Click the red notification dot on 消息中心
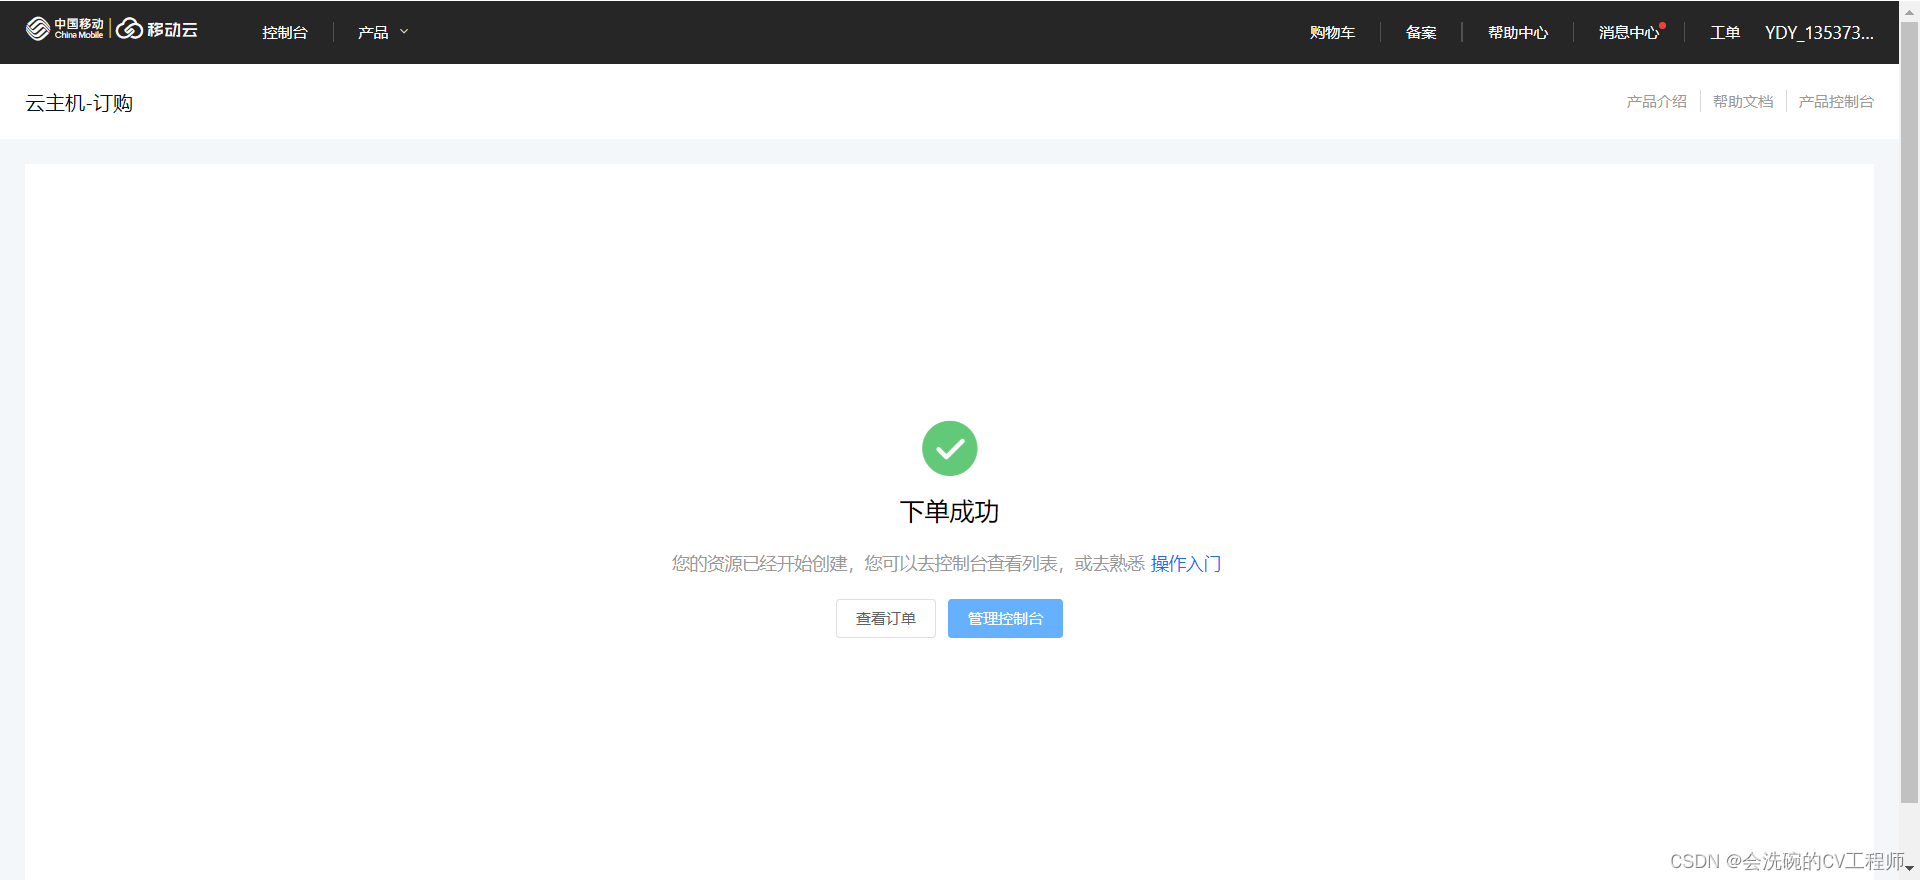This screenshot has width=1920, height=880. pyautogui.click(x=1663, y=25)
